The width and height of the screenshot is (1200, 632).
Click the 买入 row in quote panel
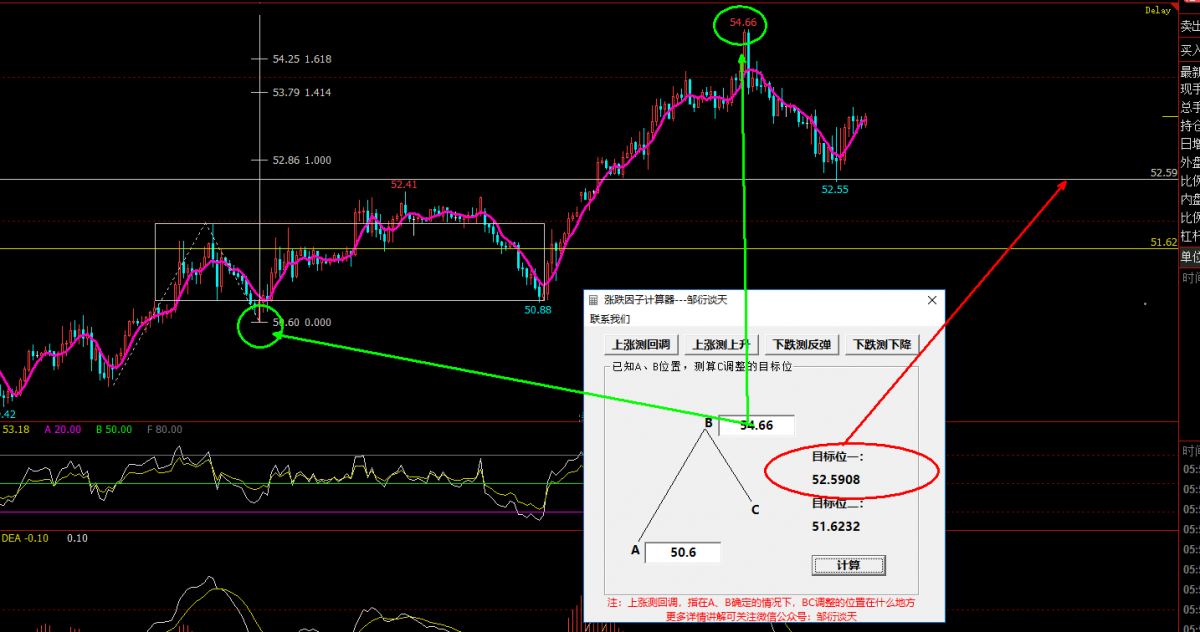pyautogui.click(x=1190, y=49)
